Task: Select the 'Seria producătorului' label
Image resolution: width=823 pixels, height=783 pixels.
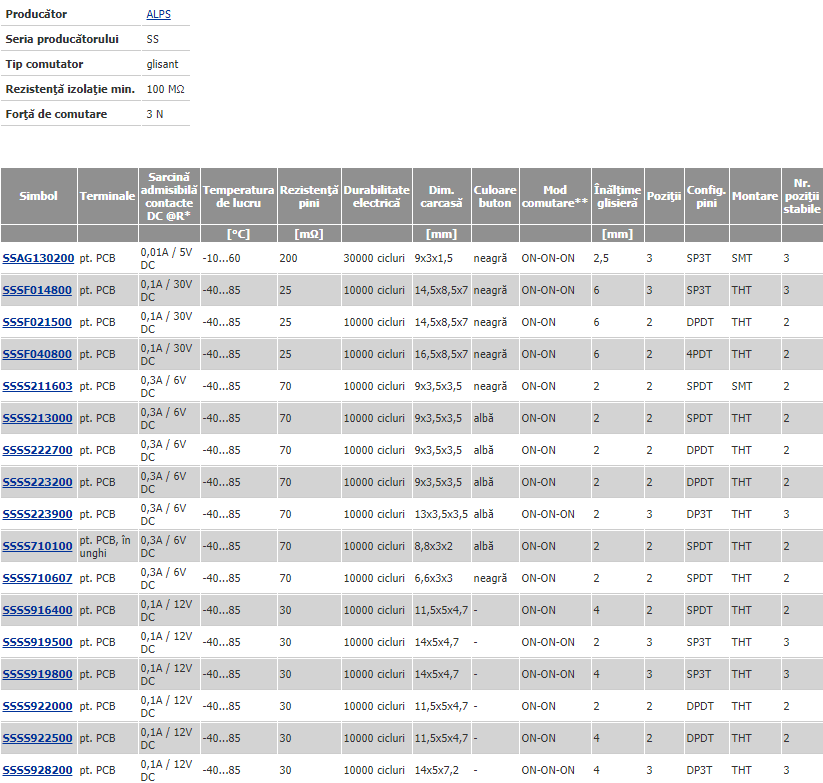Action: [62, 39]
